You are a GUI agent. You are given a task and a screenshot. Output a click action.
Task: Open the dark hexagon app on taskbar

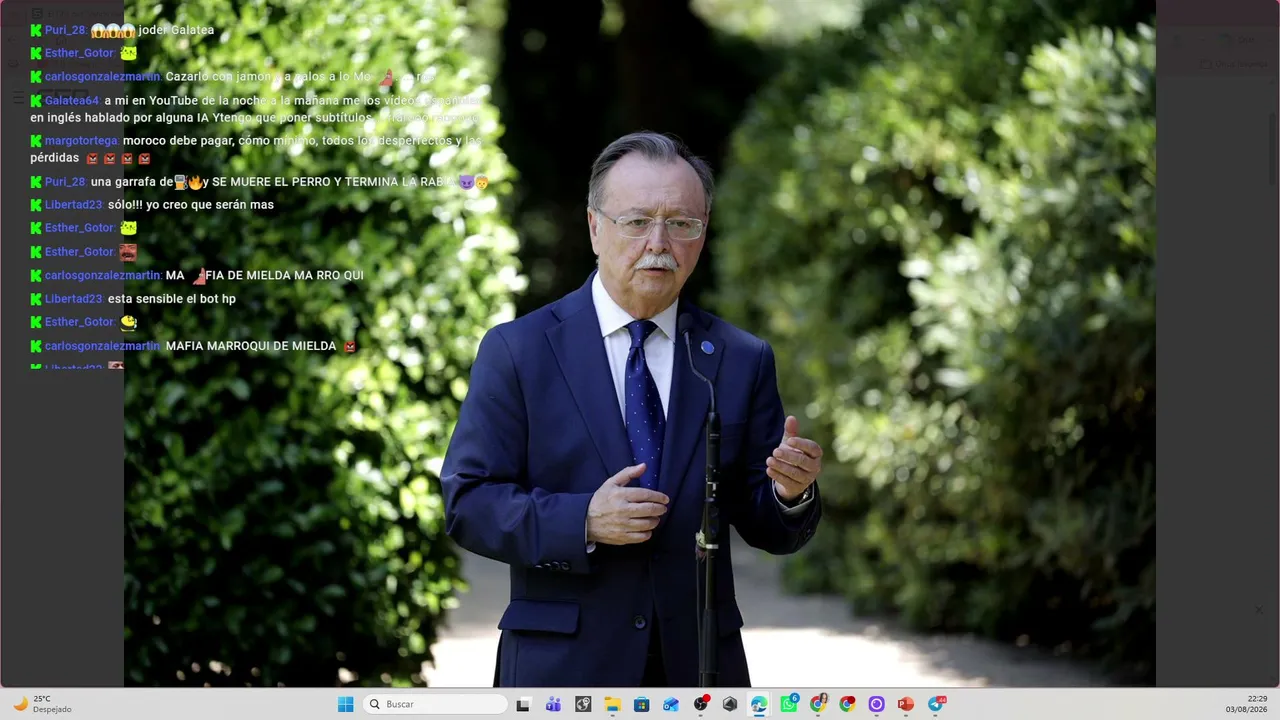click(x=730, y=704)
